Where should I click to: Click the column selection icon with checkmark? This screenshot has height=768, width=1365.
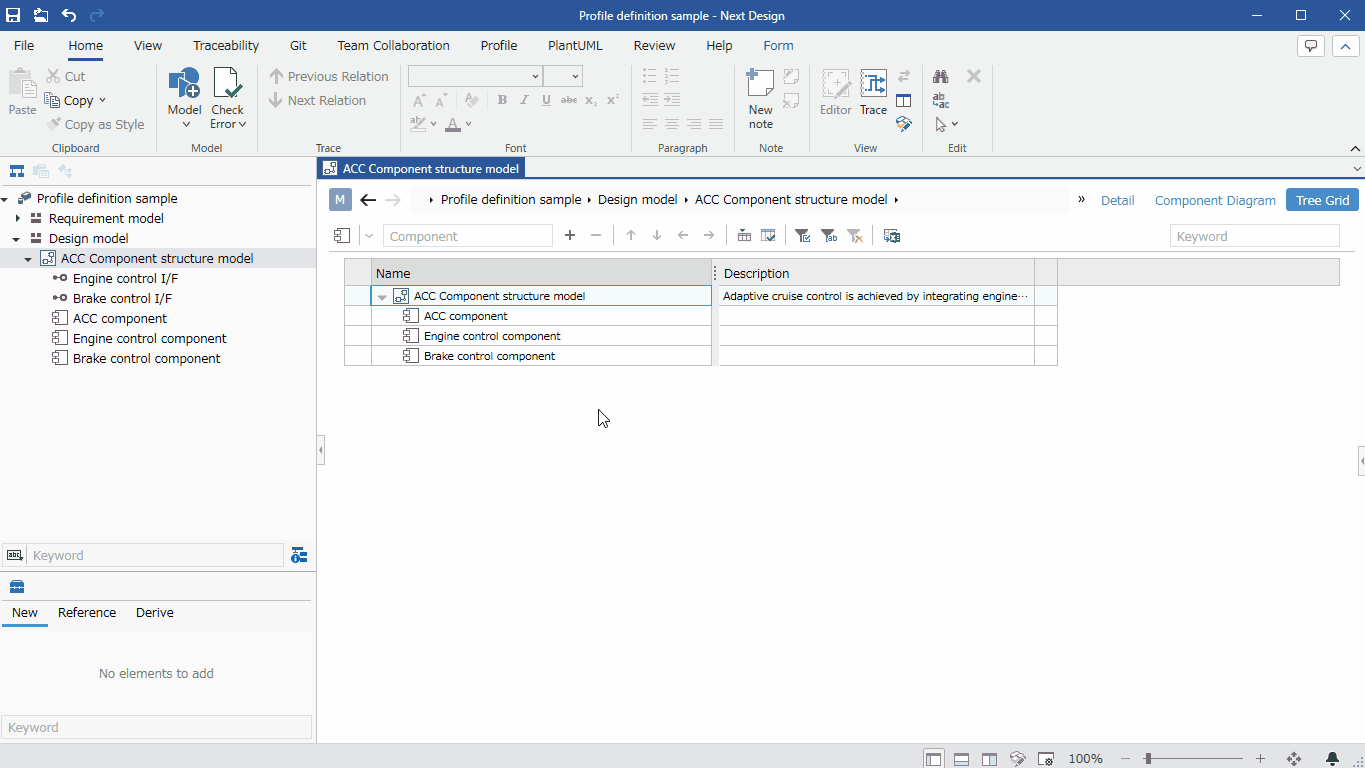click(x=768, y=236)
